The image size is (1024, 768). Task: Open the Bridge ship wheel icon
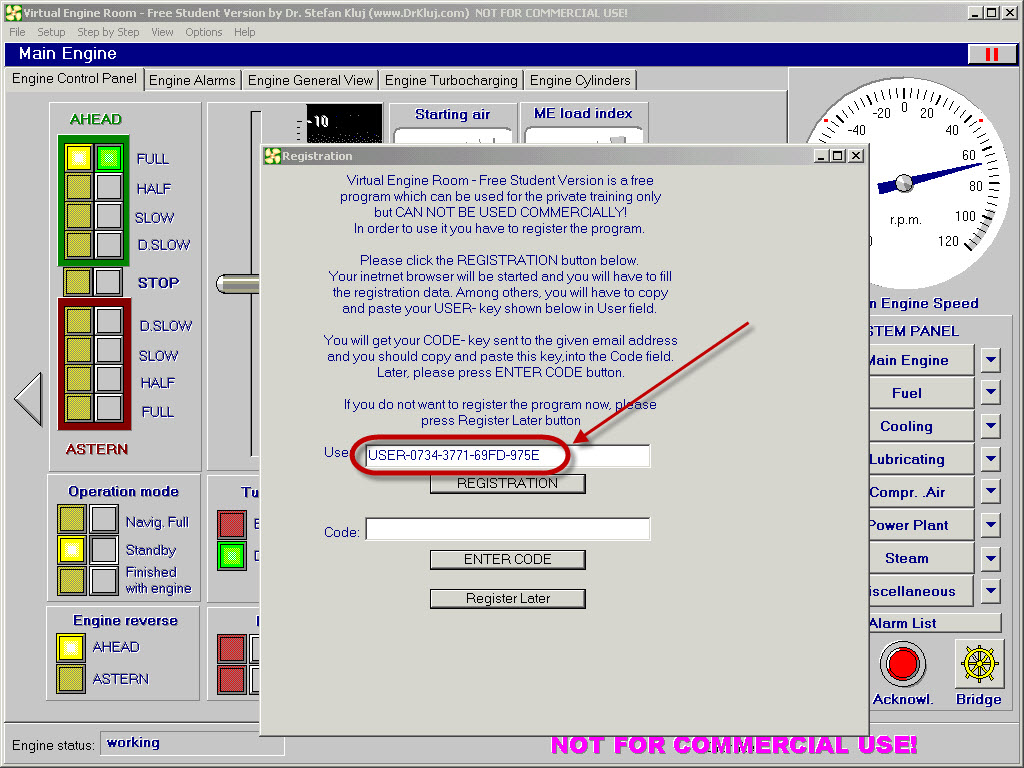(978, 664)
